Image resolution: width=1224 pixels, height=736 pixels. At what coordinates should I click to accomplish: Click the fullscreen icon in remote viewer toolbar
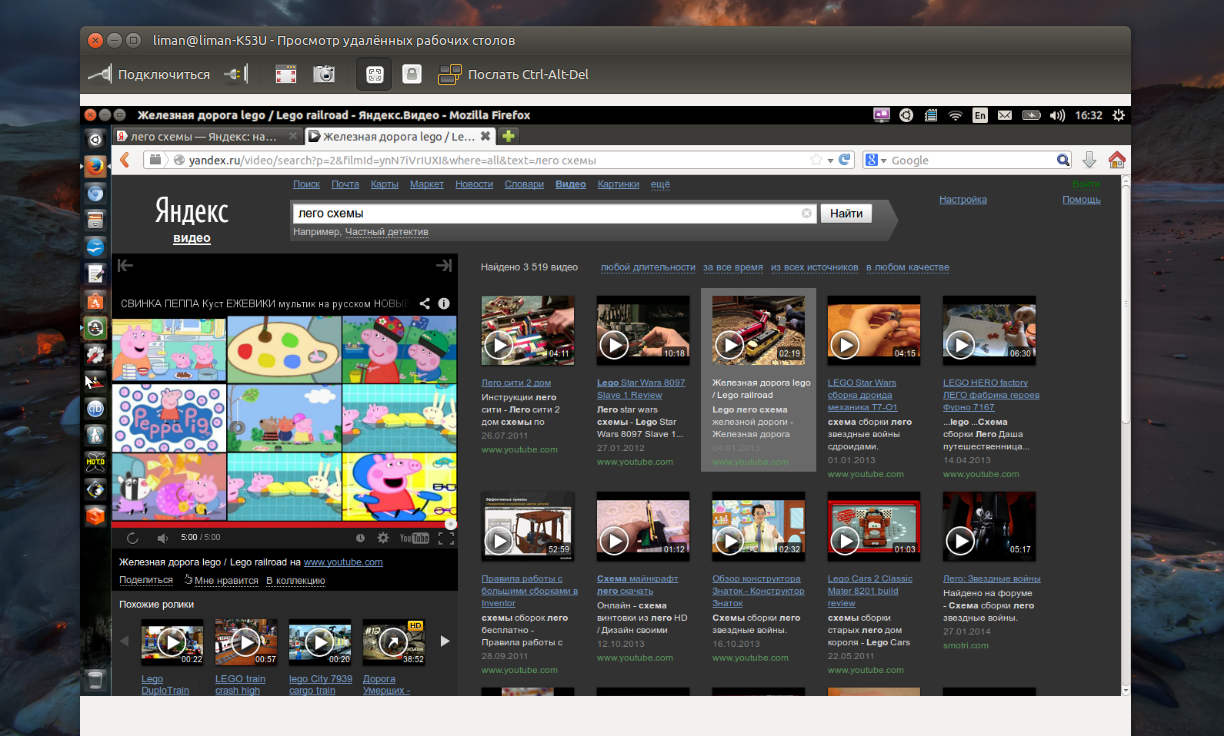click(286, 74)
